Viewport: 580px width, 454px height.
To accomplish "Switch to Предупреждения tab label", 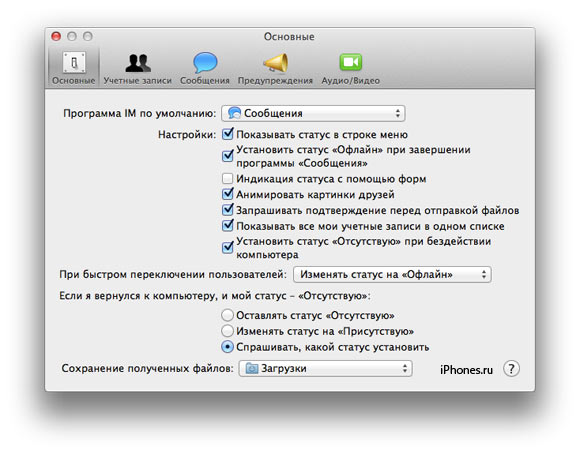I will tap(275, 81).
